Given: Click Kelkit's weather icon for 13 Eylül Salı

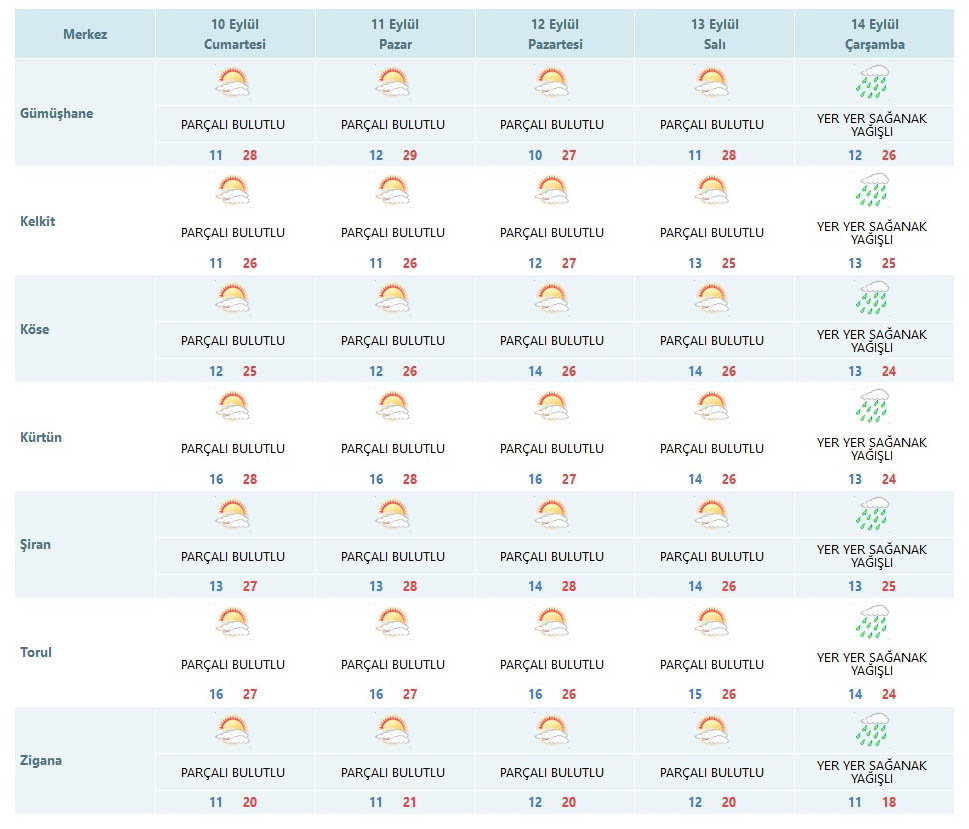Looking at the screenshot, I should [712, 190].
